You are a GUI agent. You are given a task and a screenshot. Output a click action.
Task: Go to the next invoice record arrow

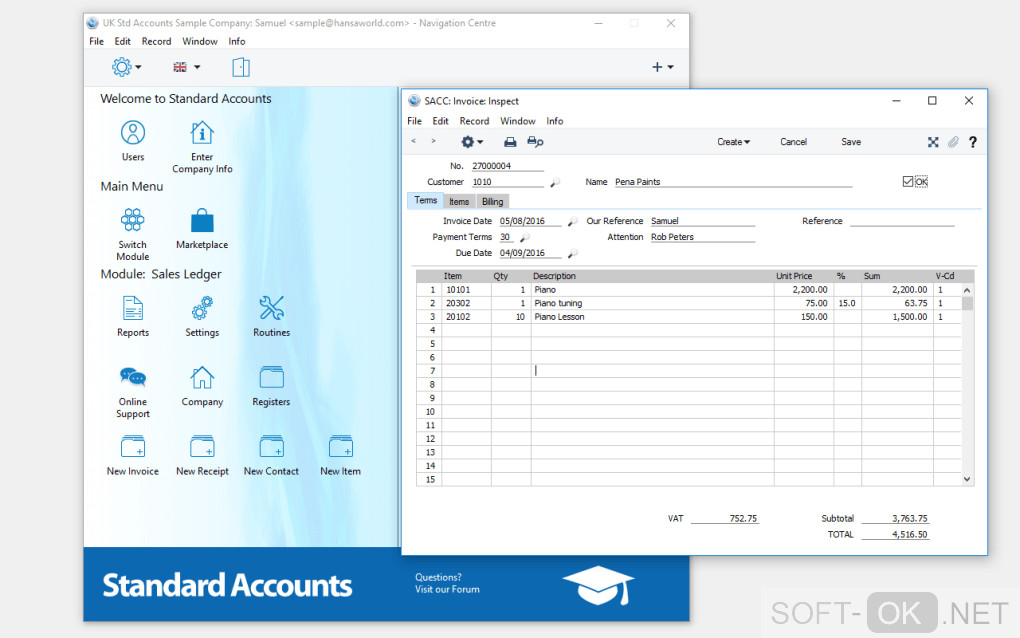click(x=433, y=141)
